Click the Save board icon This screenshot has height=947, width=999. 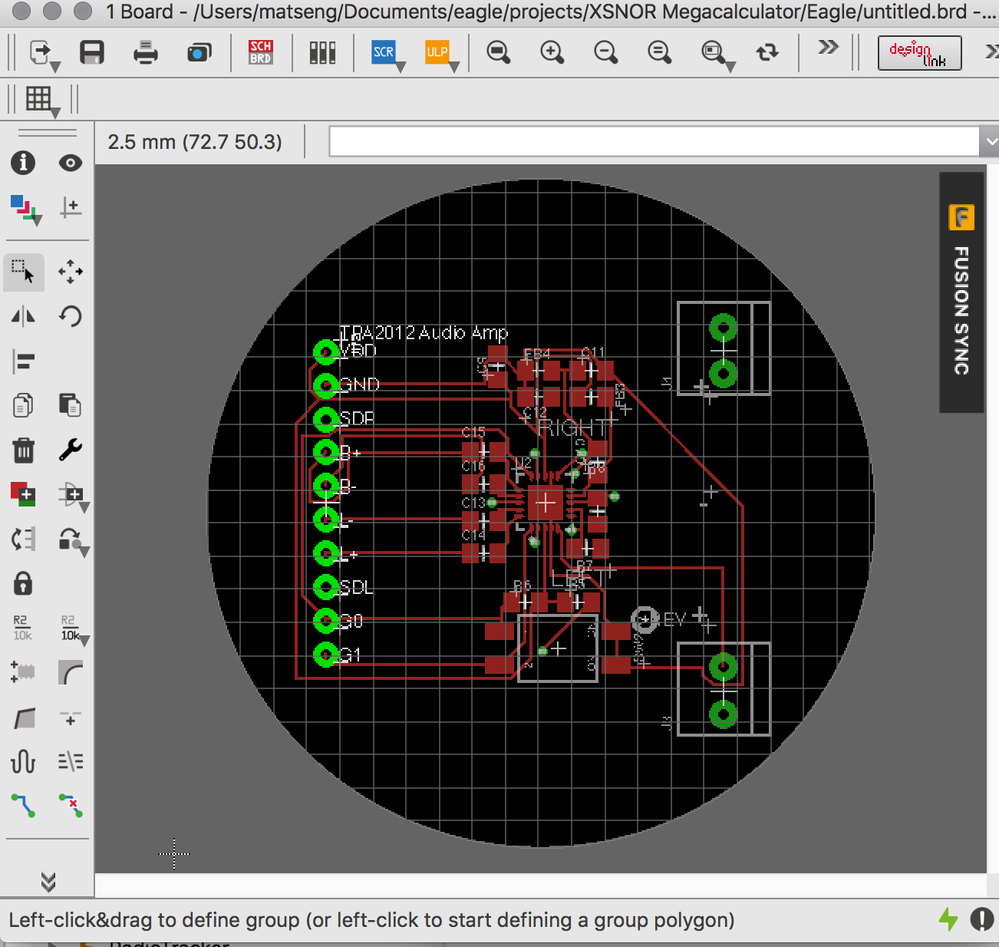pos(92,52)
